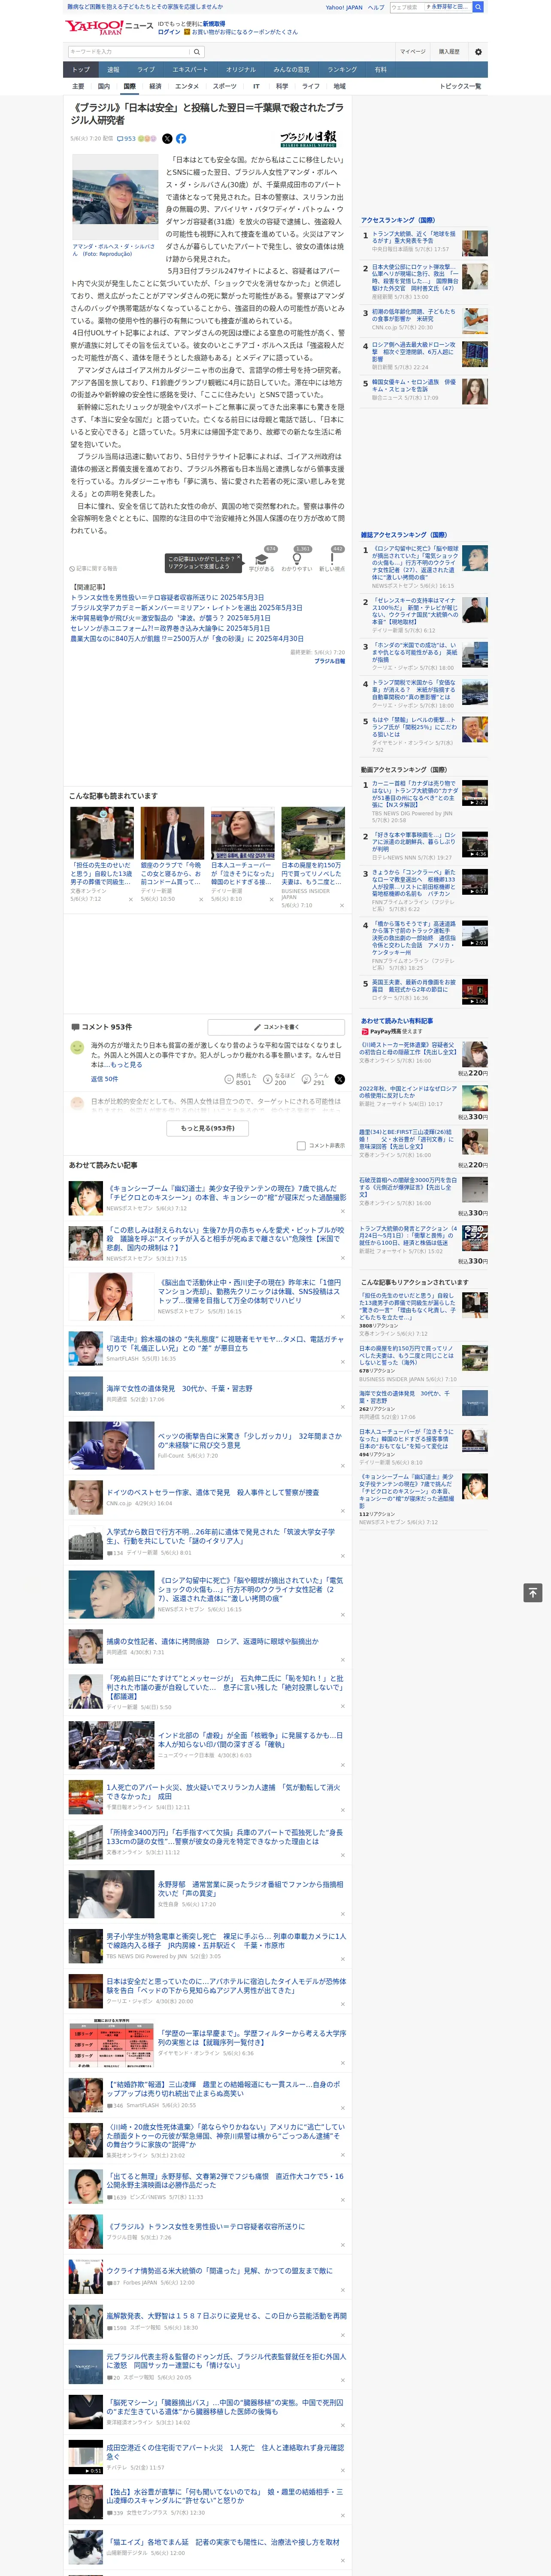Select the 速報 navigation tab

coord(113,70)
